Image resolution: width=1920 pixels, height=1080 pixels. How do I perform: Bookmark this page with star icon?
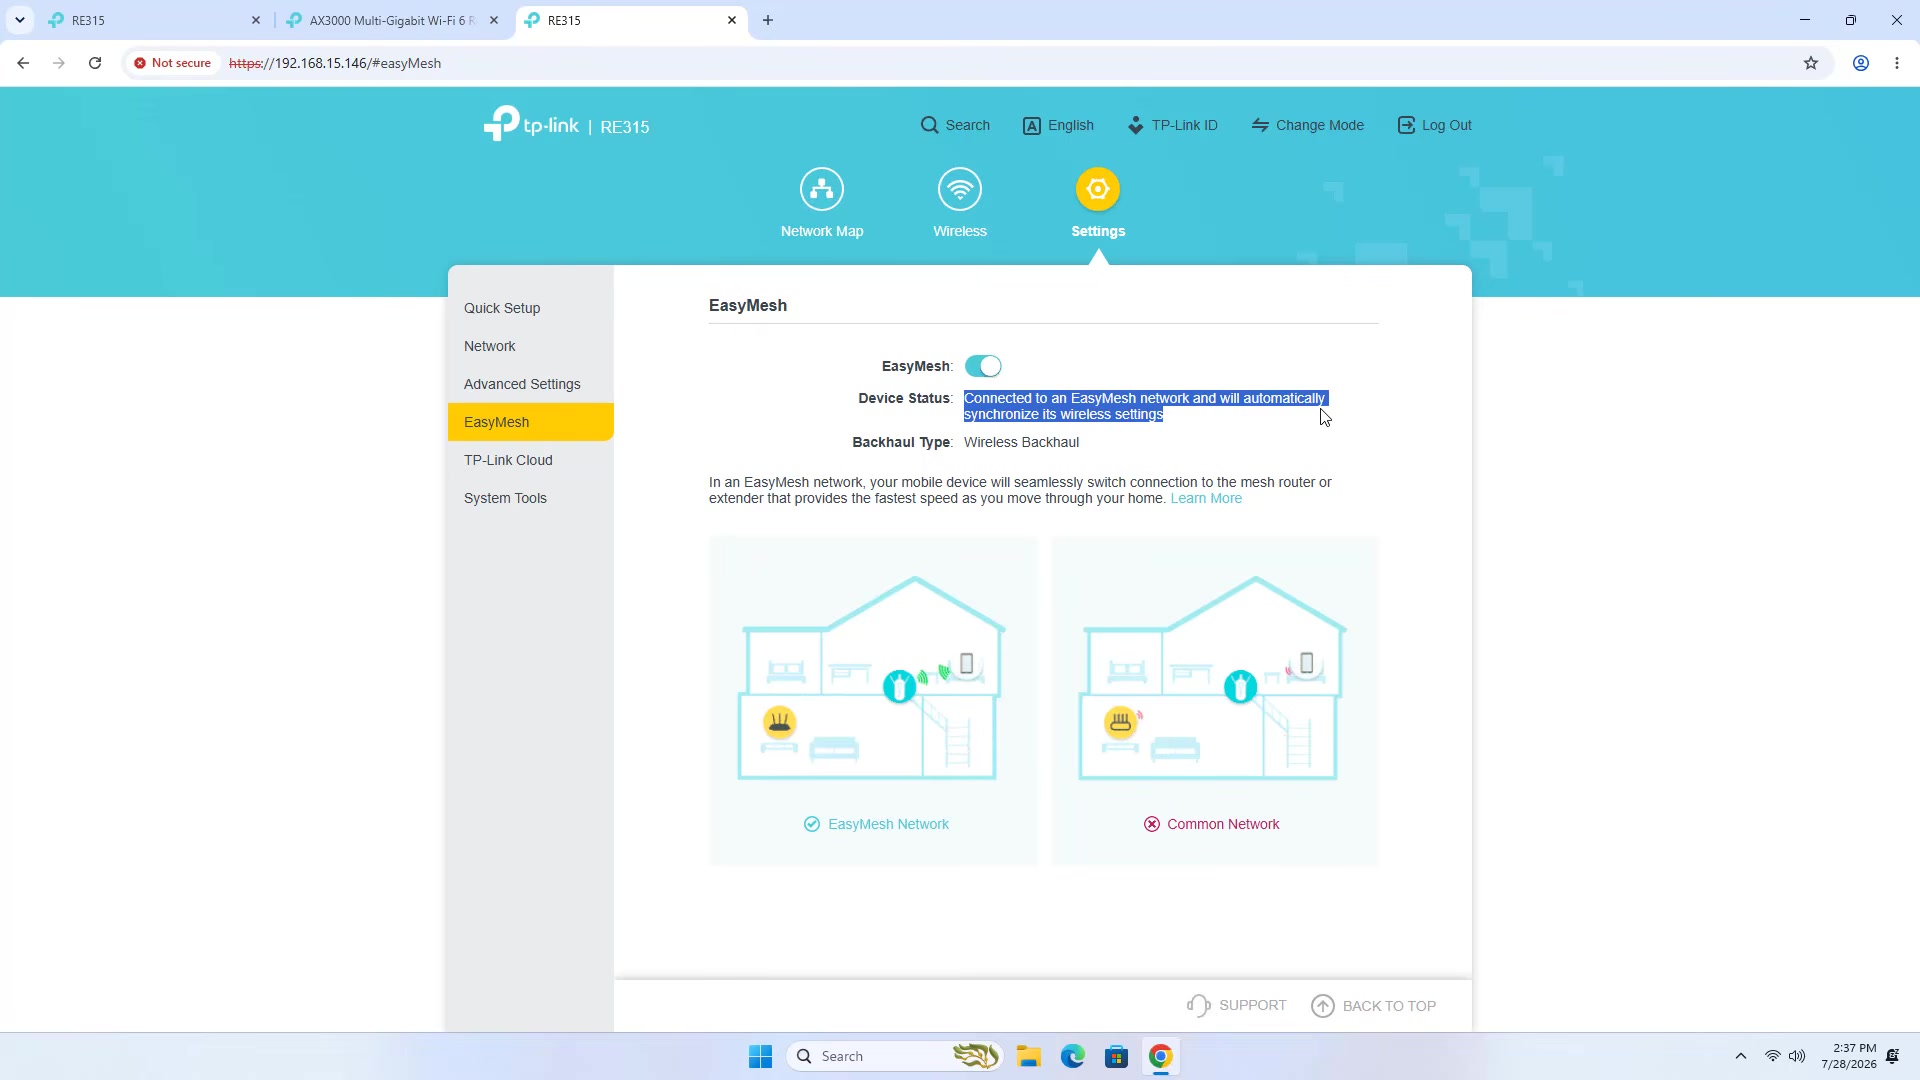click(1811, 63)
